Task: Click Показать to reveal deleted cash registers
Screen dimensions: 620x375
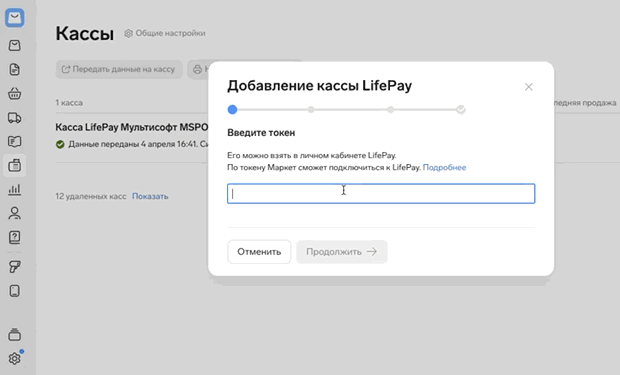Action: [x=150, y=196]
